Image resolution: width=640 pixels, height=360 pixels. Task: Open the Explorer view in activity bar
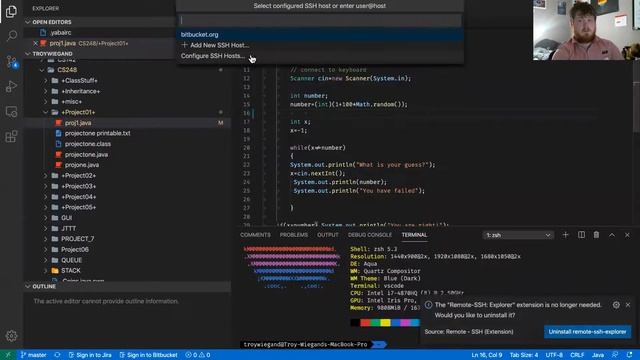[x=11, y=11]
